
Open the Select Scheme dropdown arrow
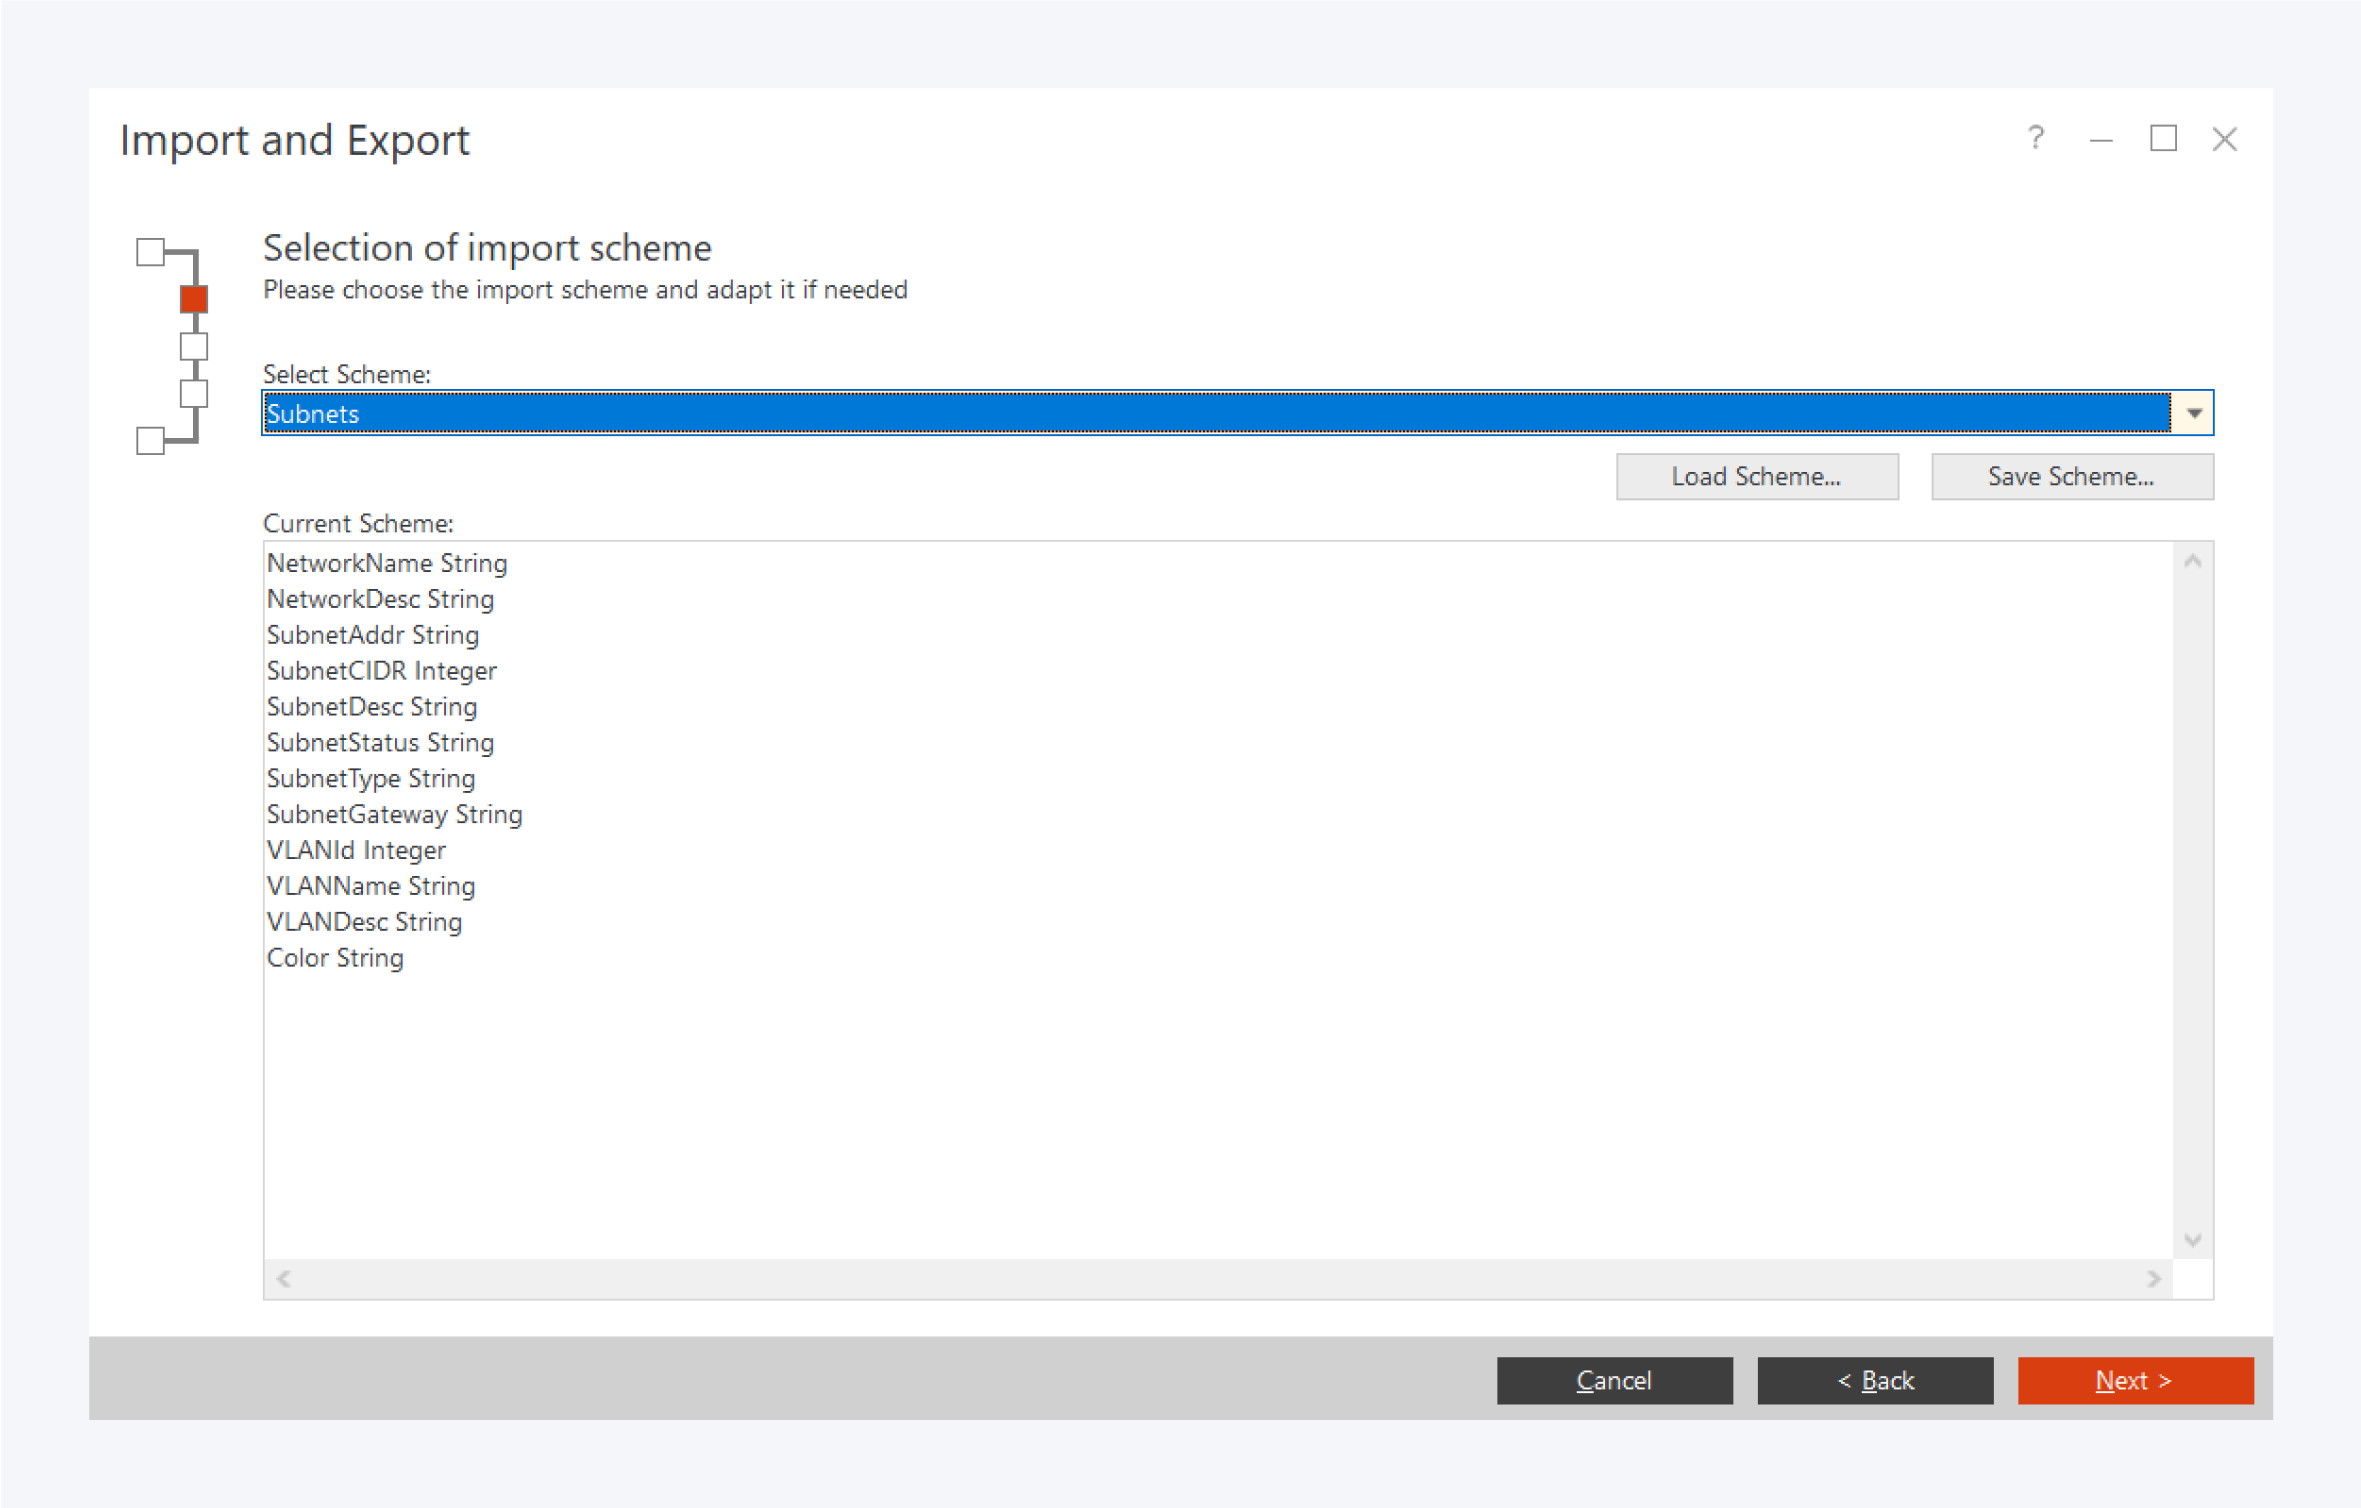click(2194, 413)
